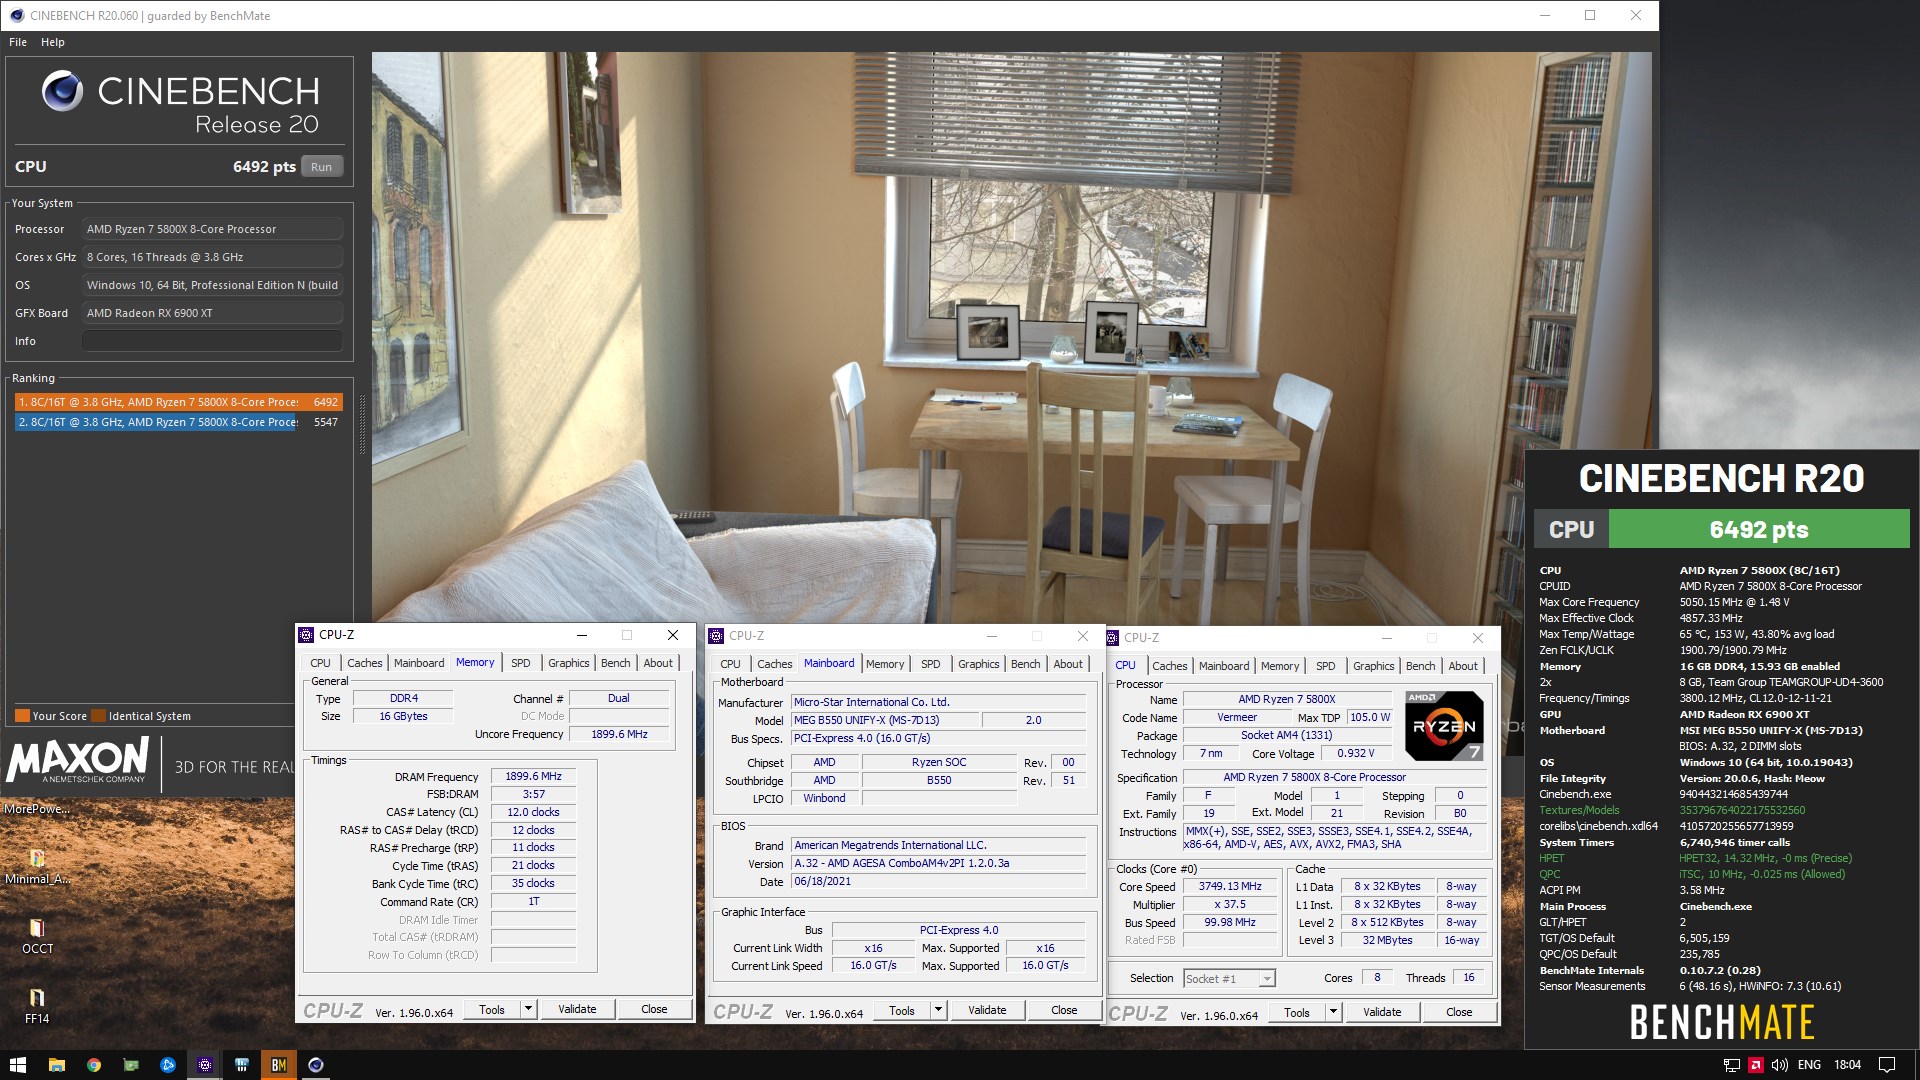The height and width of the screenshot is (1080, 1920).
Task: Click Close button in CPU-Z Mainboard window
Action: (x=1064, y=1010)
